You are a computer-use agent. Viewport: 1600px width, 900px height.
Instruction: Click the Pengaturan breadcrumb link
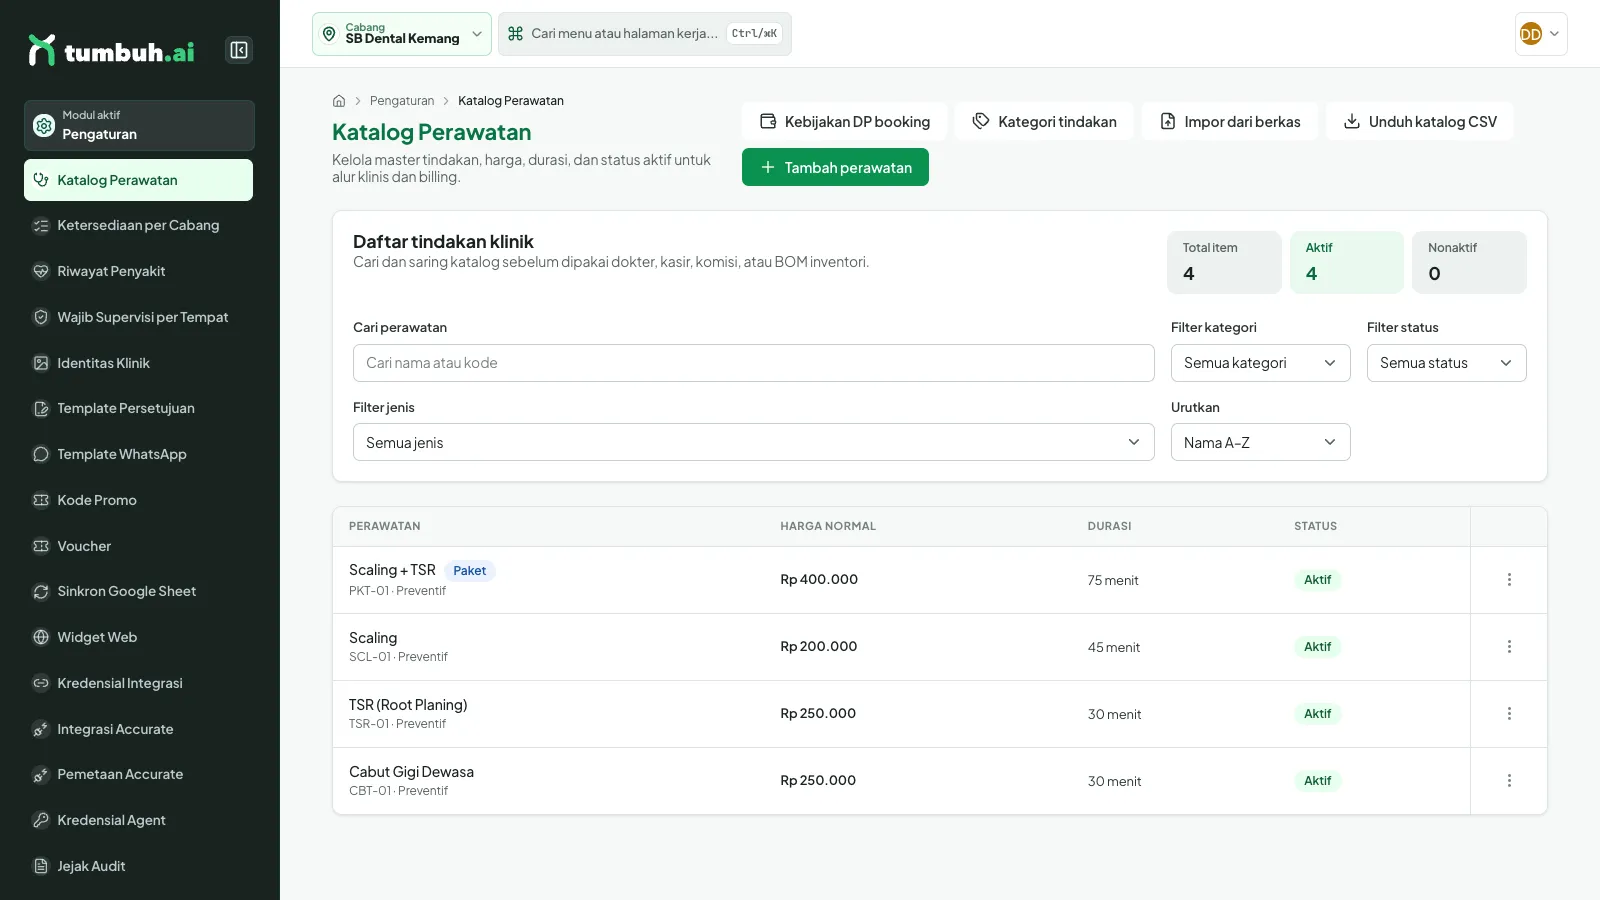(402, 101)
